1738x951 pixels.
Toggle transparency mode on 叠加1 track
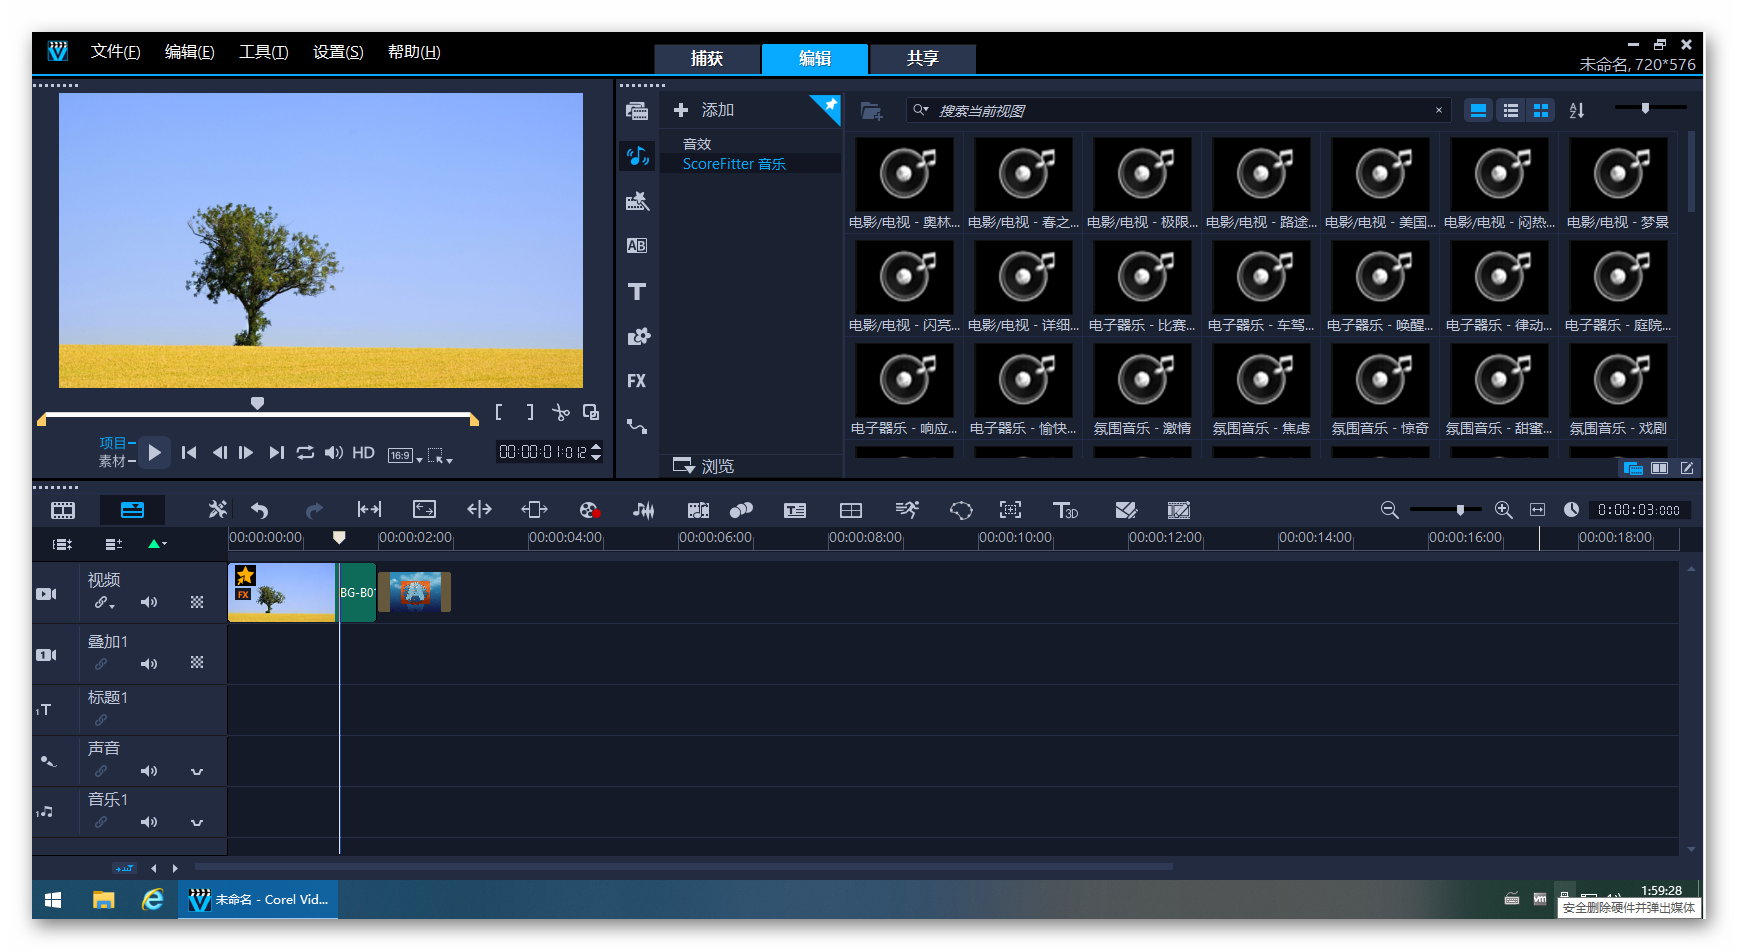click(197, 663)
